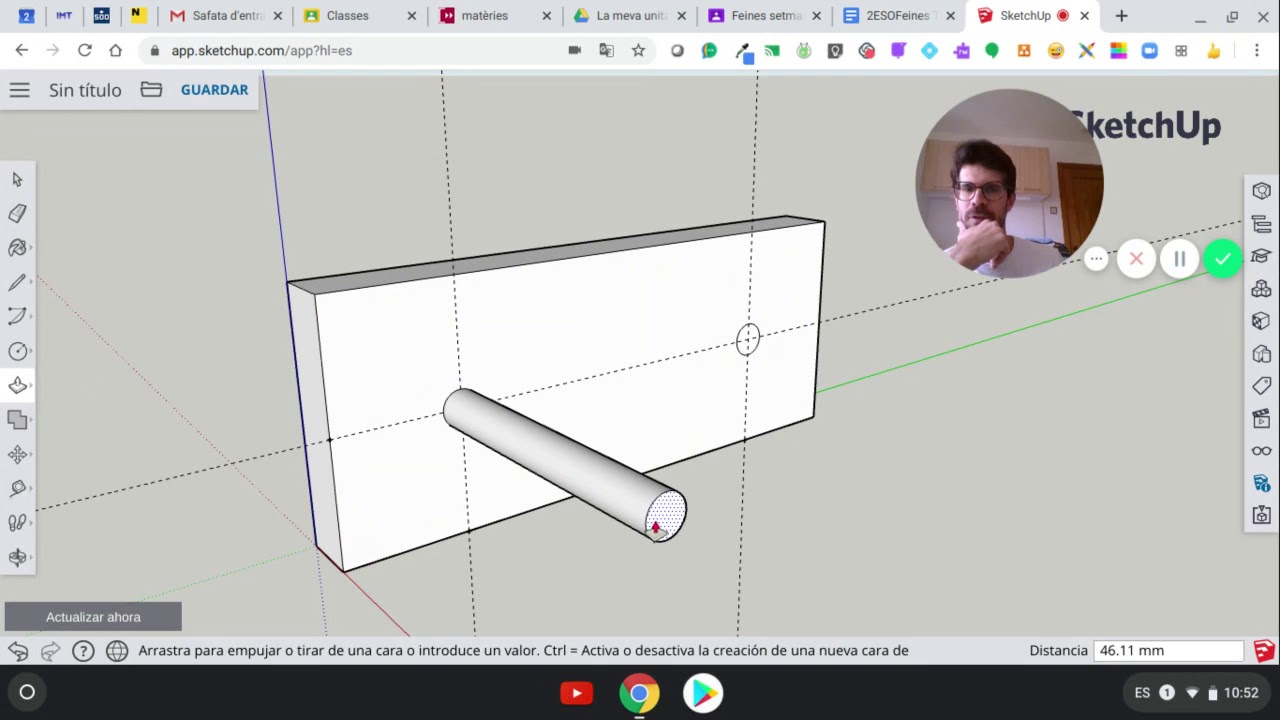Open the Styles panel
This screenshot has width=1280, height=720.
point(1261,354)
